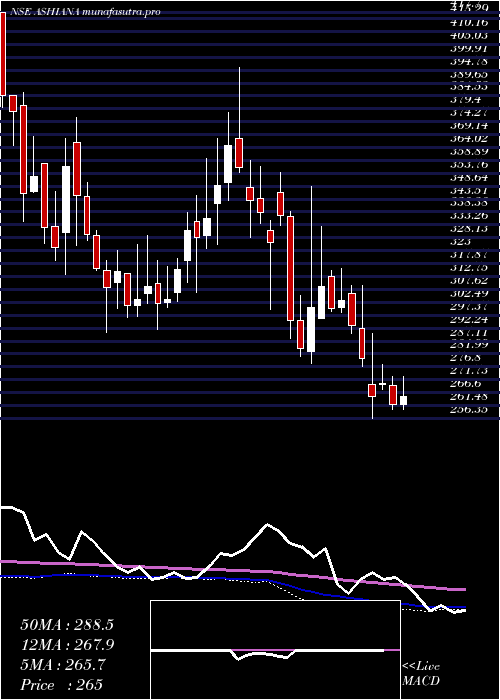Click the 302.49 price level label
This screenshot has height=700, width=500.
(x=471, y=294)
